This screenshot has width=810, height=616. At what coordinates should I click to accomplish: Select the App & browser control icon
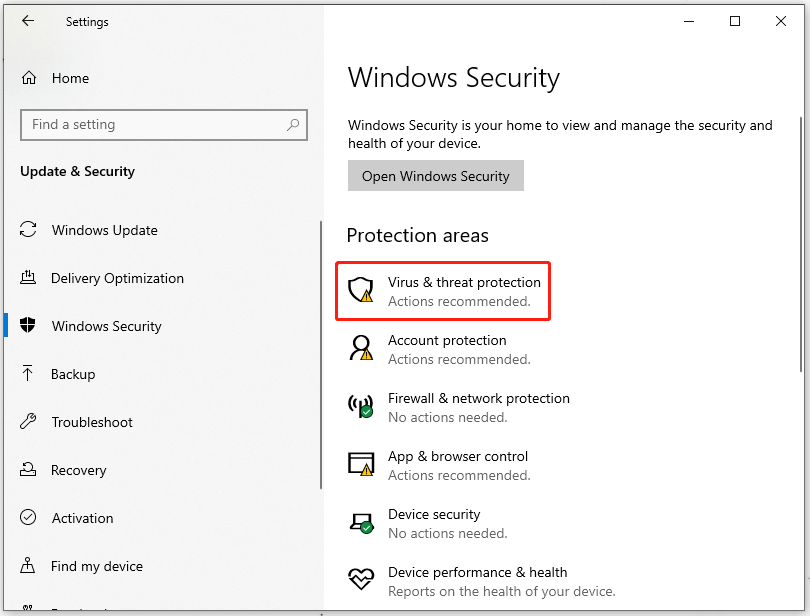point(360,464)
